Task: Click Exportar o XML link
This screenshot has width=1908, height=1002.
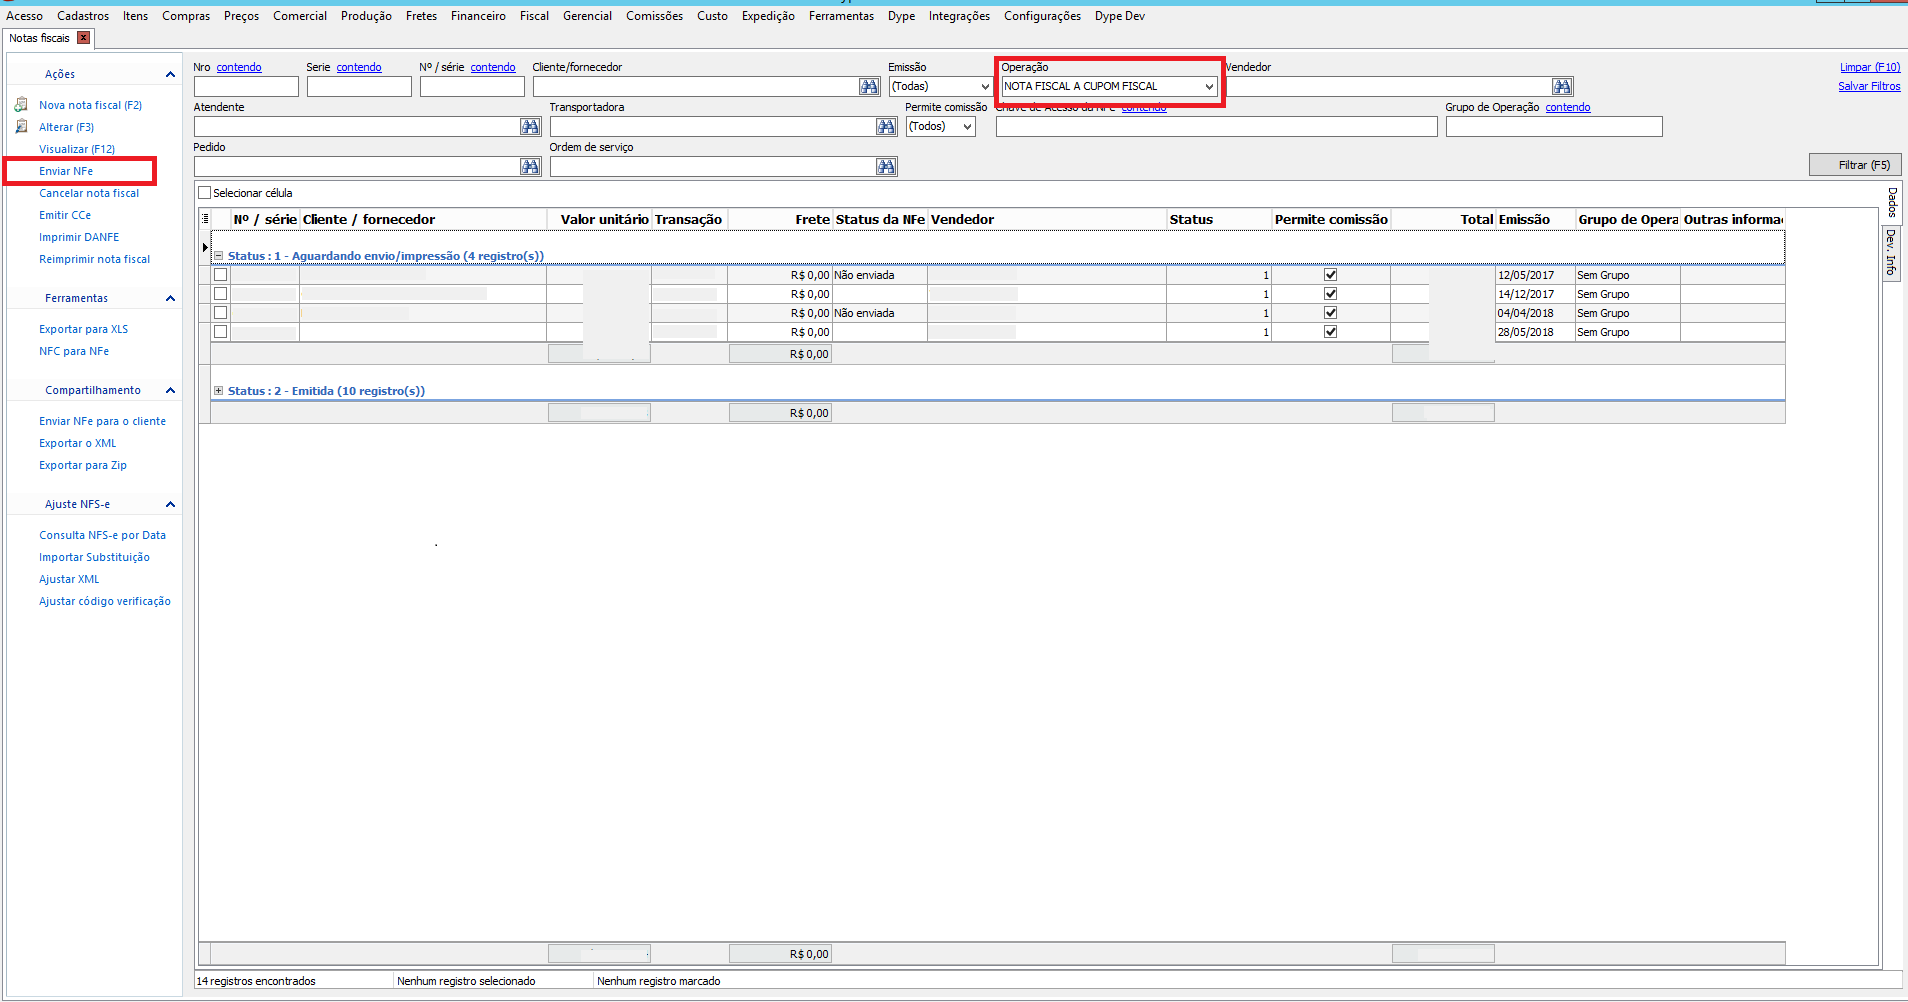Action: point(78,443)
